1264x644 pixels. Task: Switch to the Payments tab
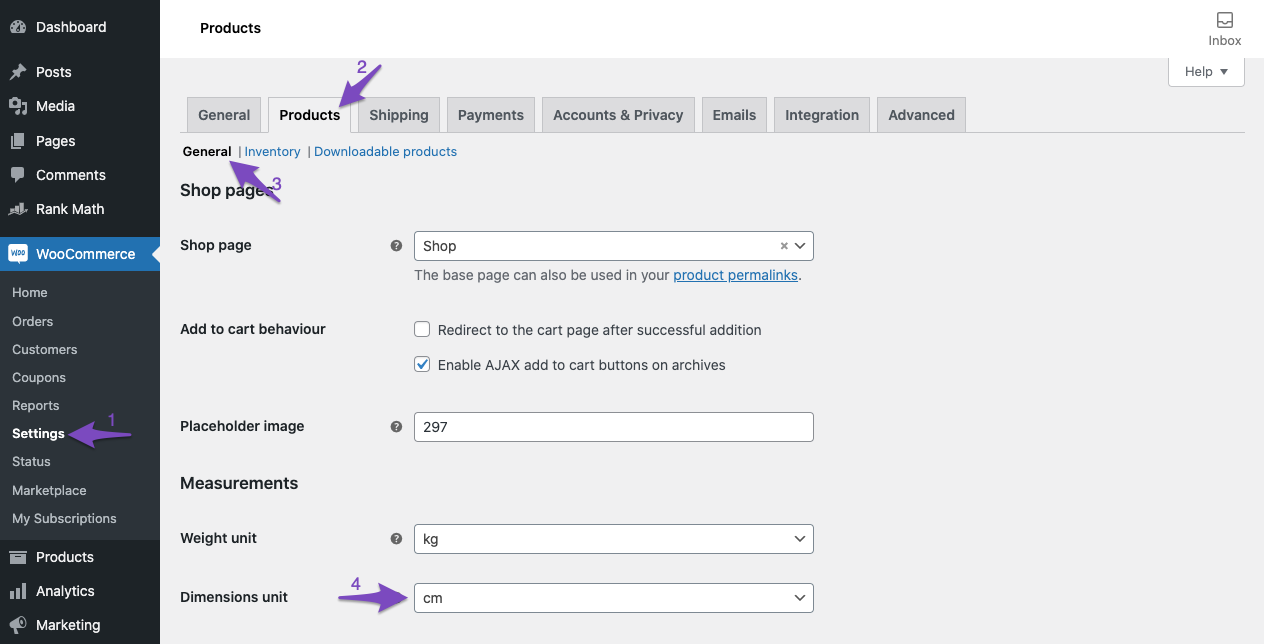pos(491,115)
